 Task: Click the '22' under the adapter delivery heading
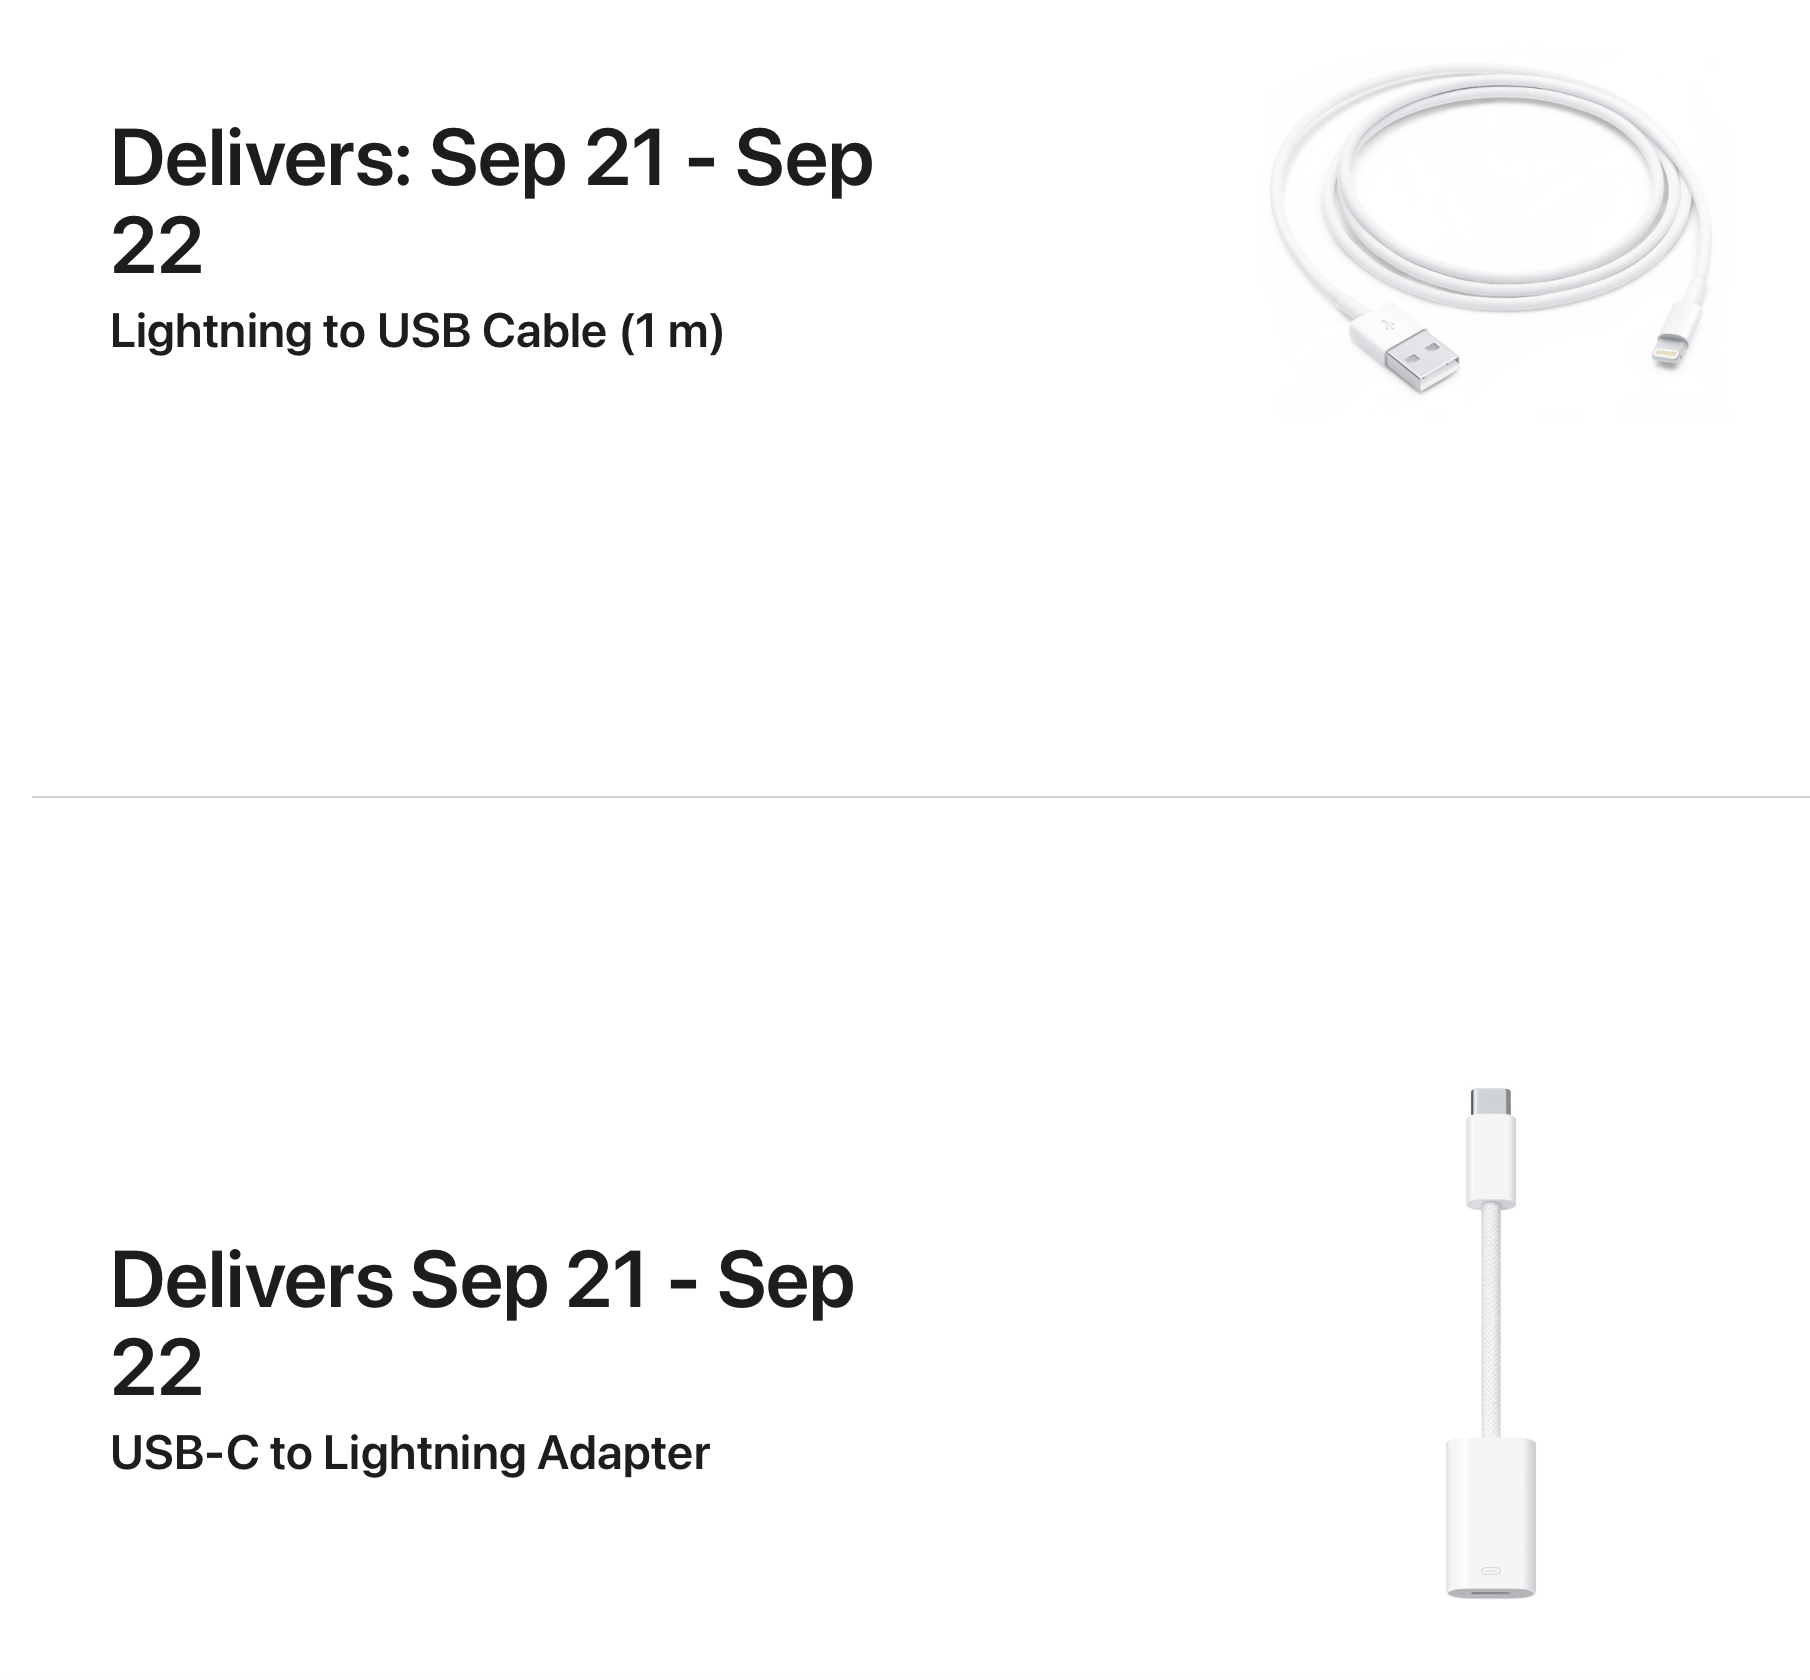click(x=157, y=1368)
